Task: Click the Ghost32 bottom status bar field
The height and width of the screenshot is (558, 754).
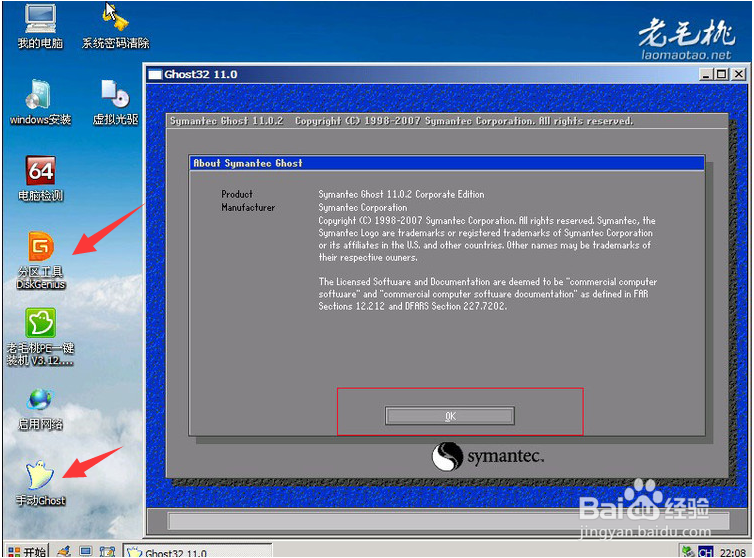Action: coord(448,520)
